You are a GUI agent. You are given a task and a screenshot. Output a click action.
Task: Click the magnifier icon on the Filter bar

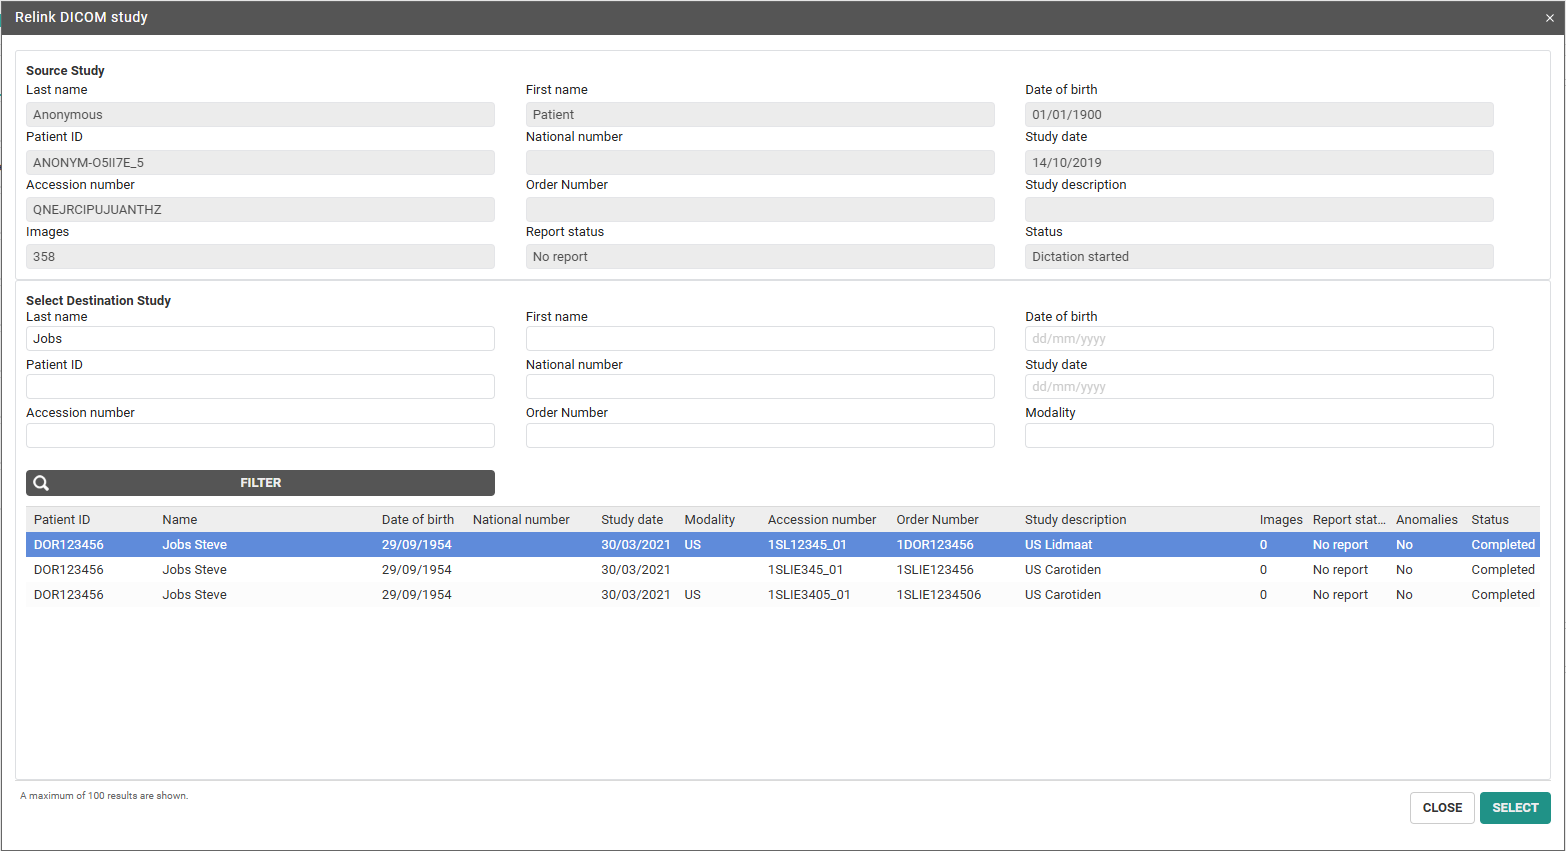41,483
